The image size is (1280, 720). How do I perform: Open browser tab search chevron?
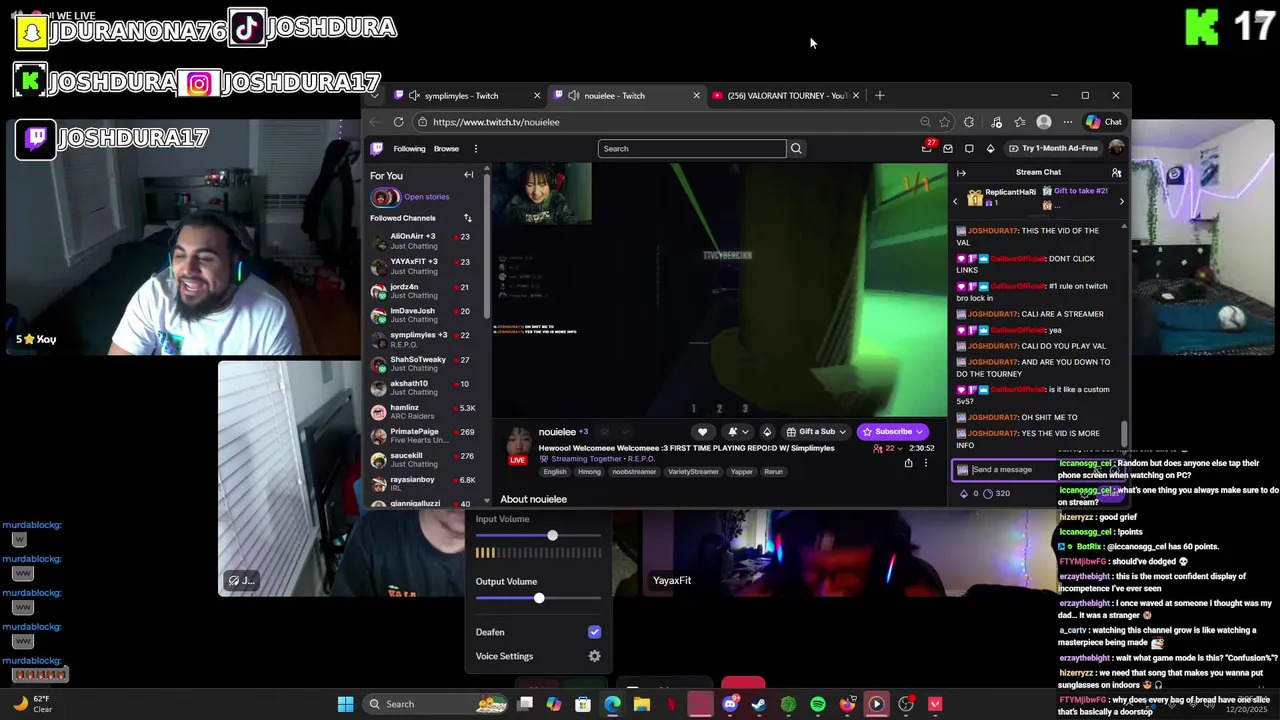374,96
